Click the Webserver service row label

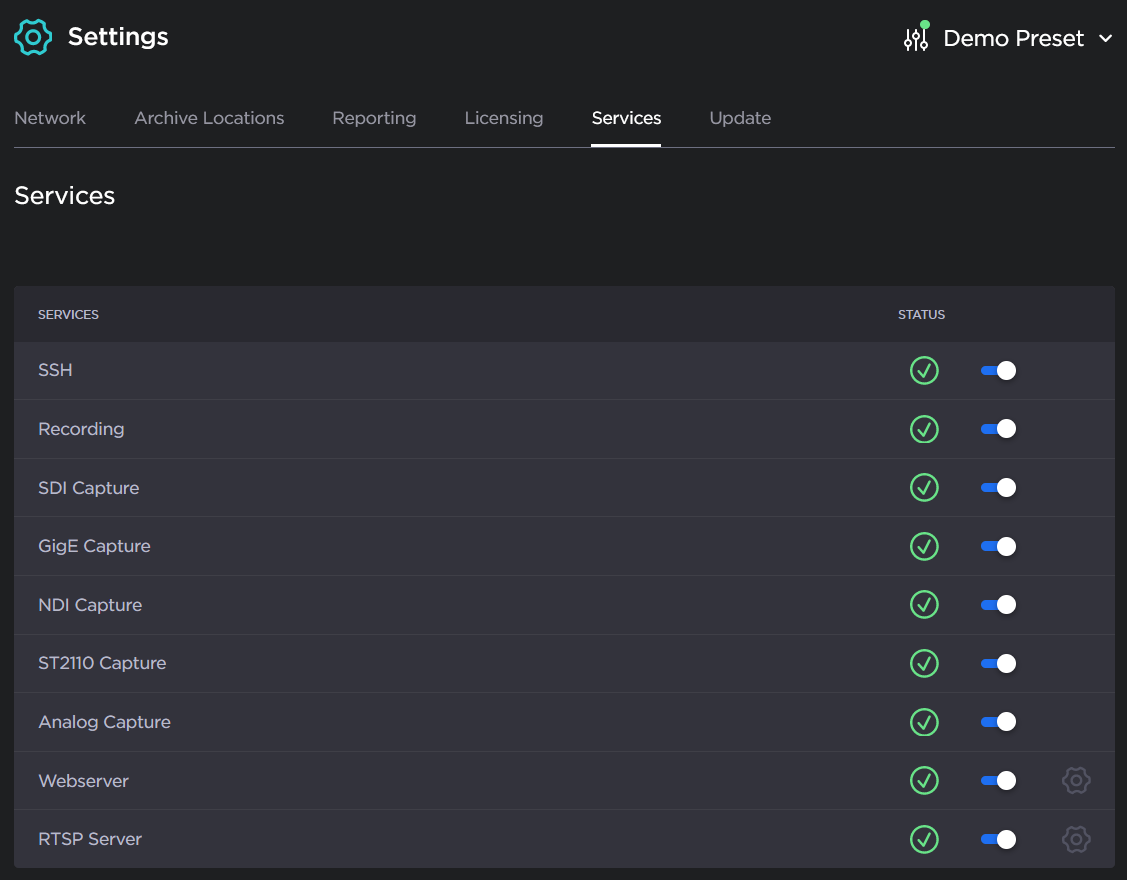(x=84, y=781)
